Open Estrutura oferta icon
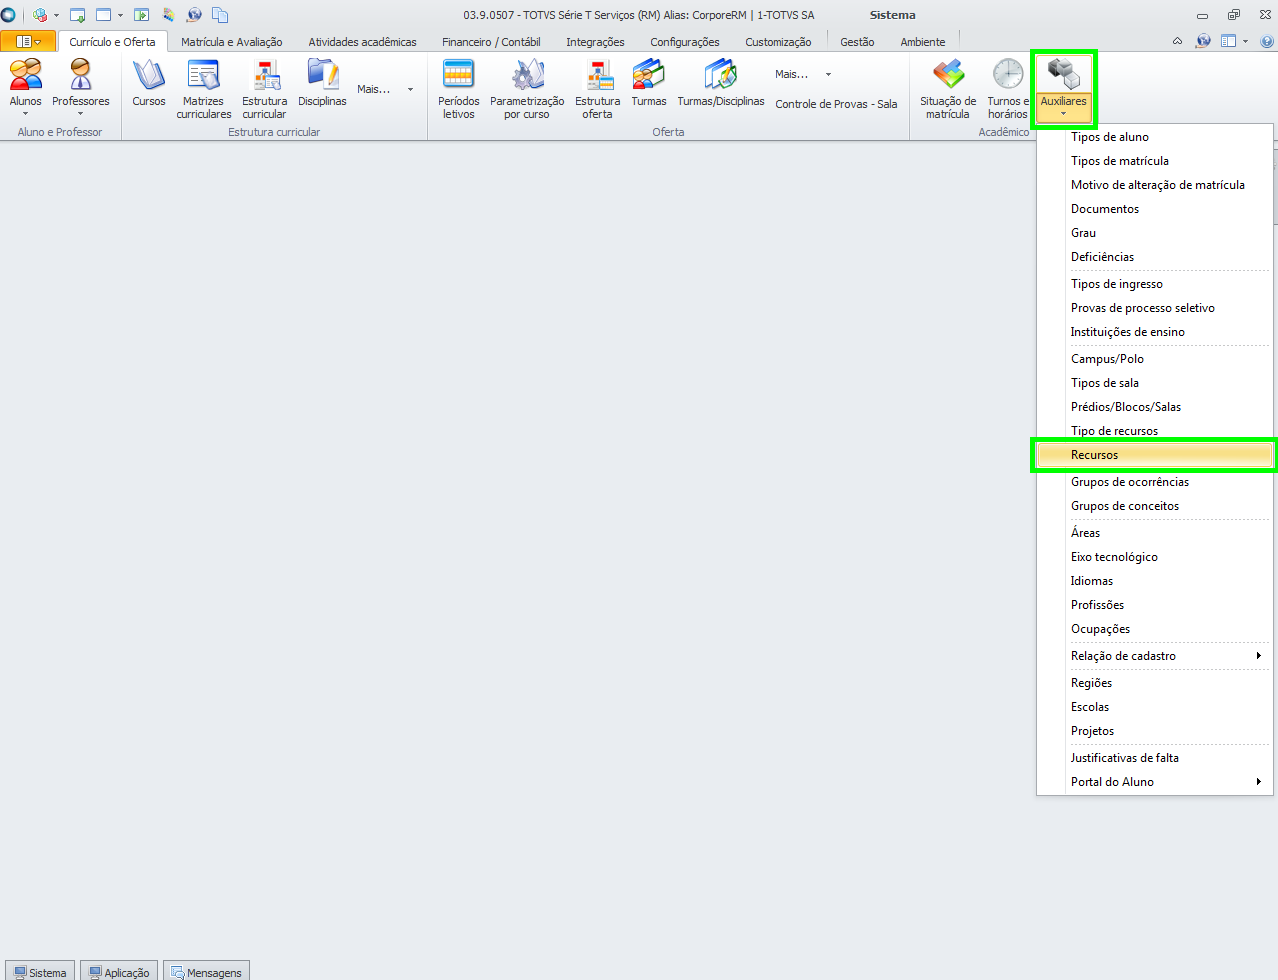The image size is (1278, 980). [598, 88]
